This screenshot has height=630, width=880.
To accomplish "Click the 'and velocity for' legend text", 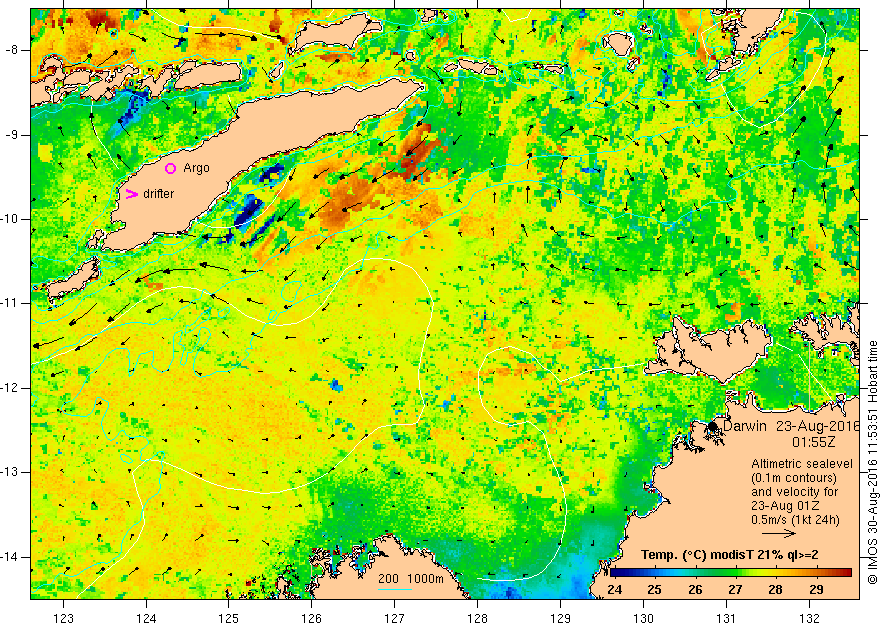I will click(795, 492).
